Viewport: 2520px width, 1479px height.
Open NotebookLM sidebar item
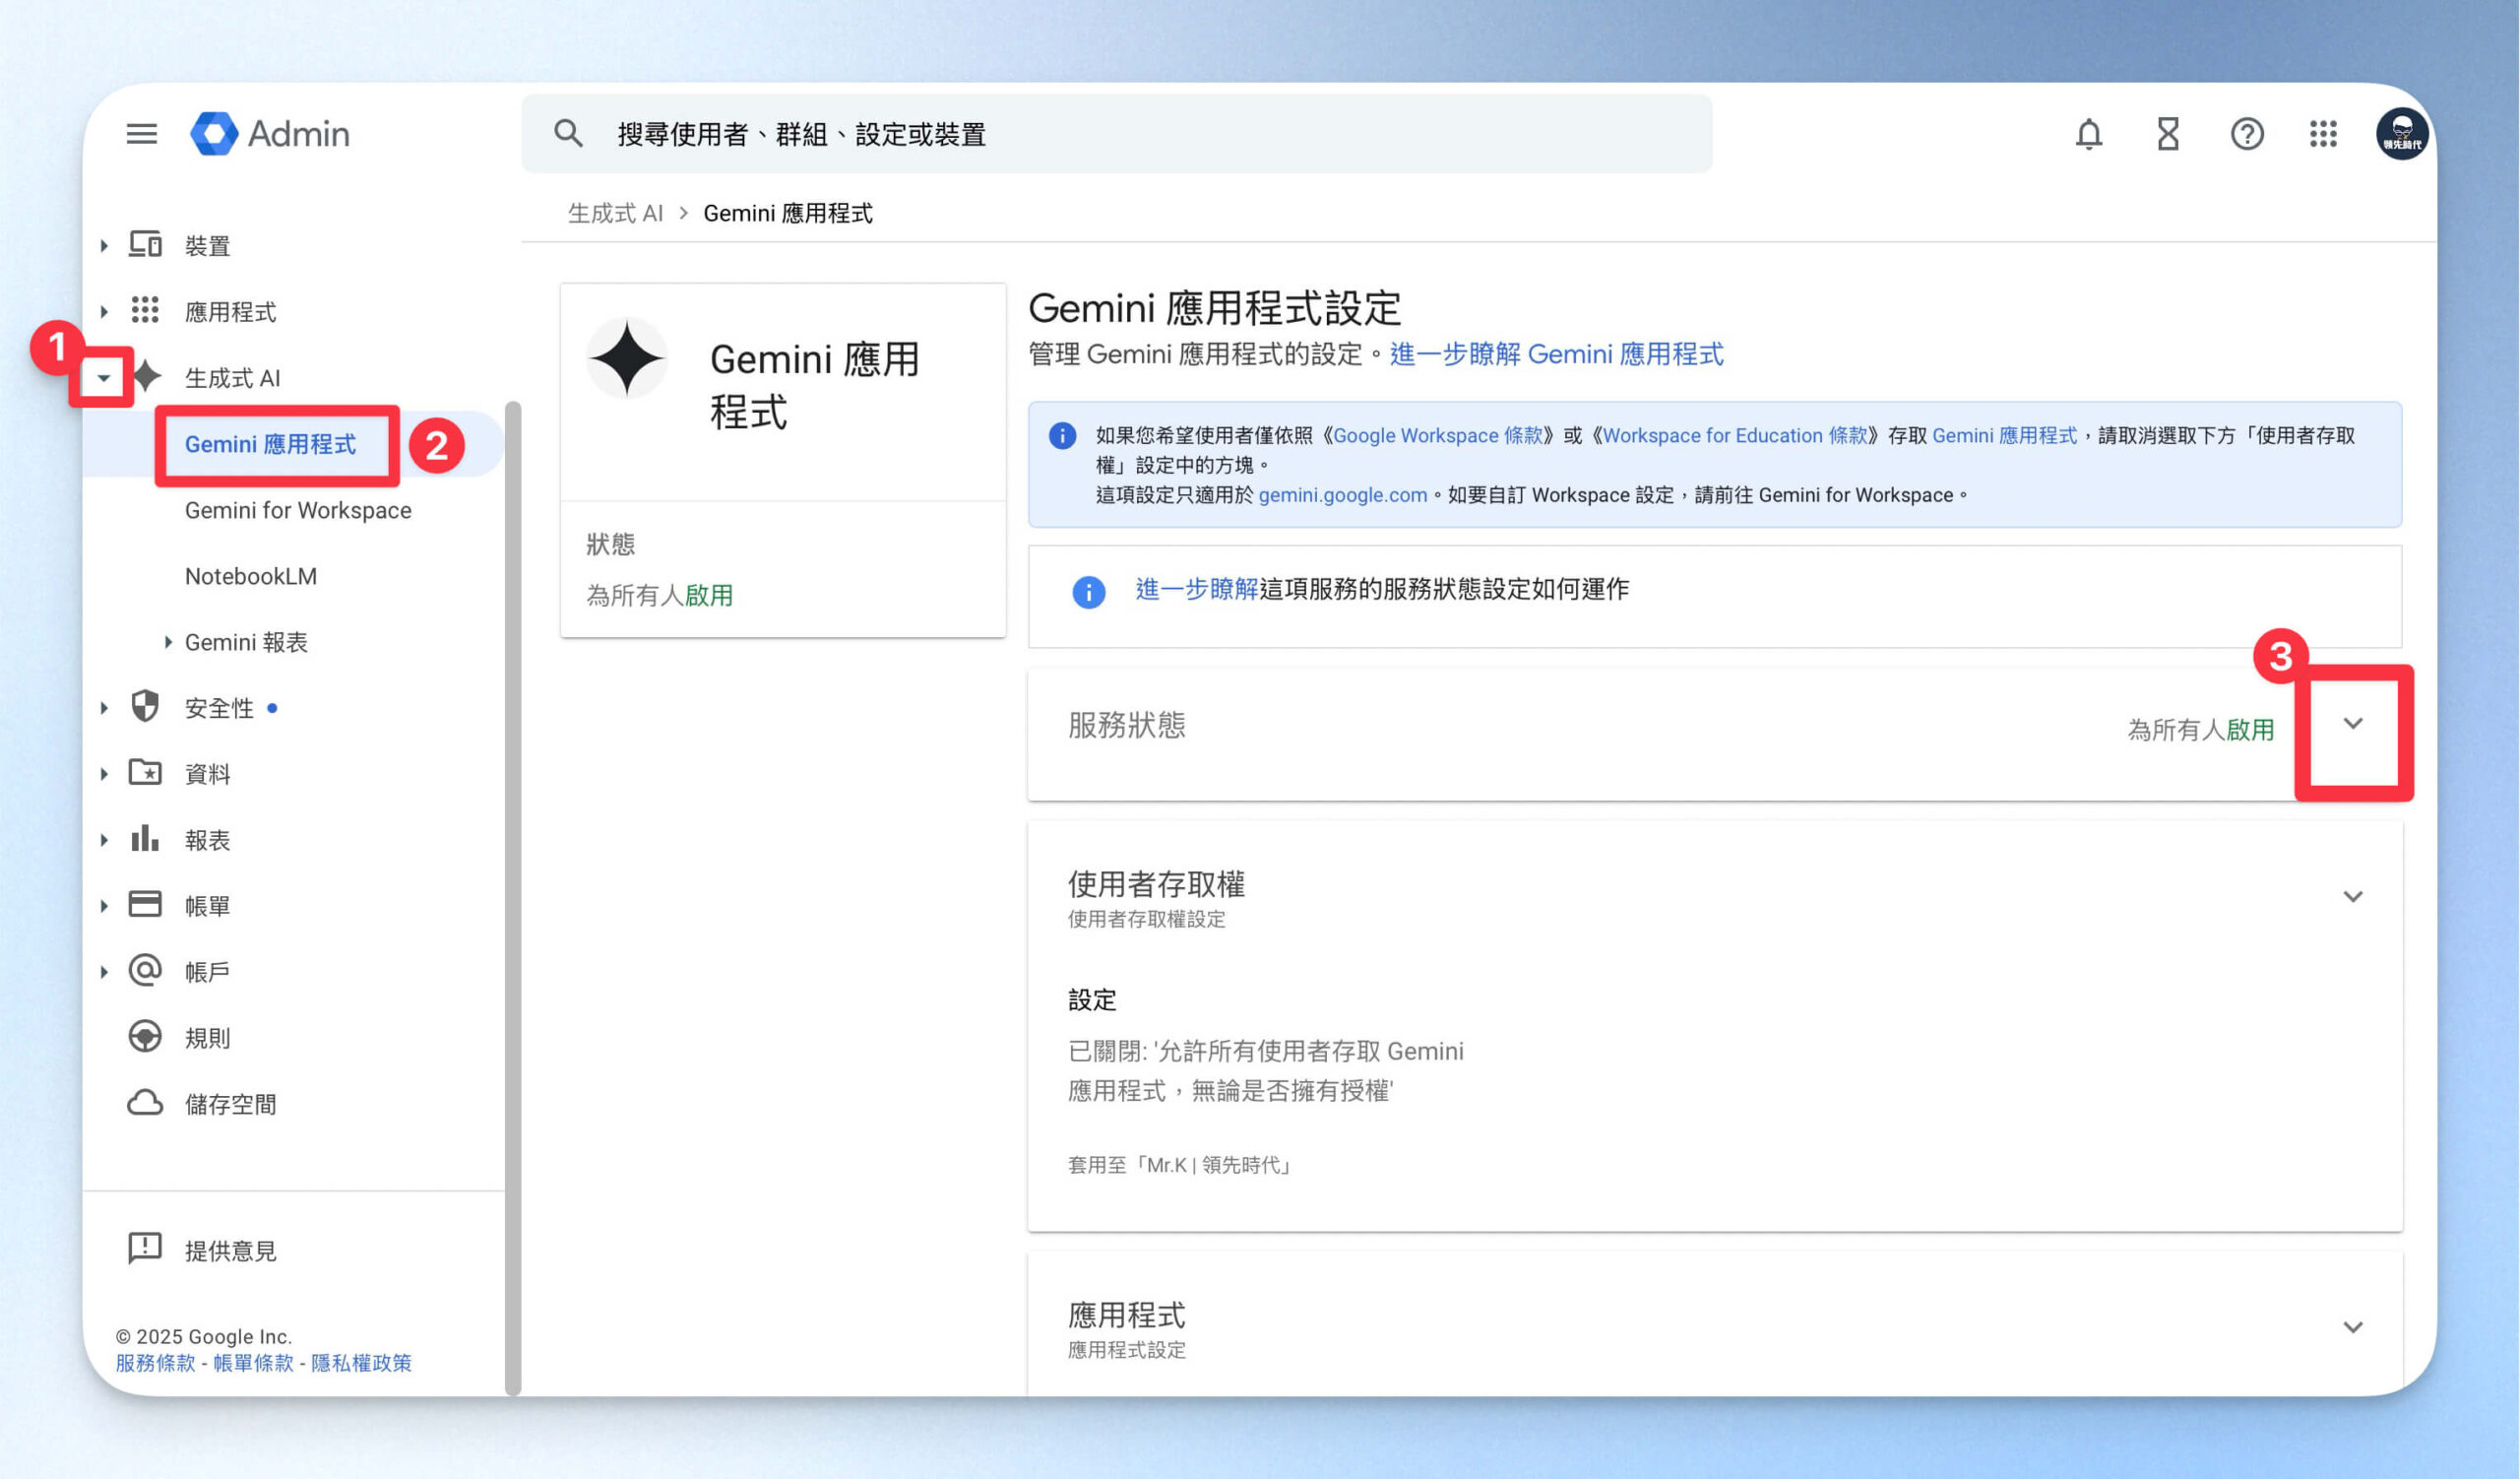[x=251, y=576]
